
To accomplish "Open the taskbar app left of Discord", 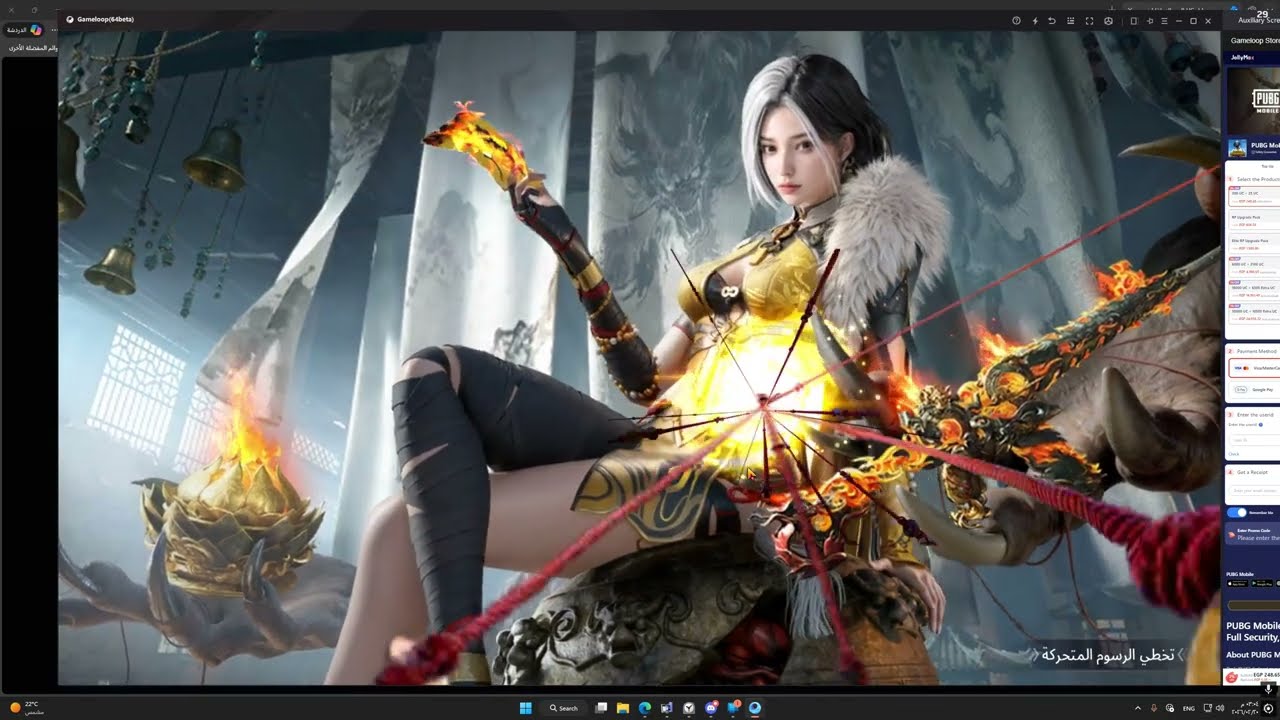I will [689, 708].
